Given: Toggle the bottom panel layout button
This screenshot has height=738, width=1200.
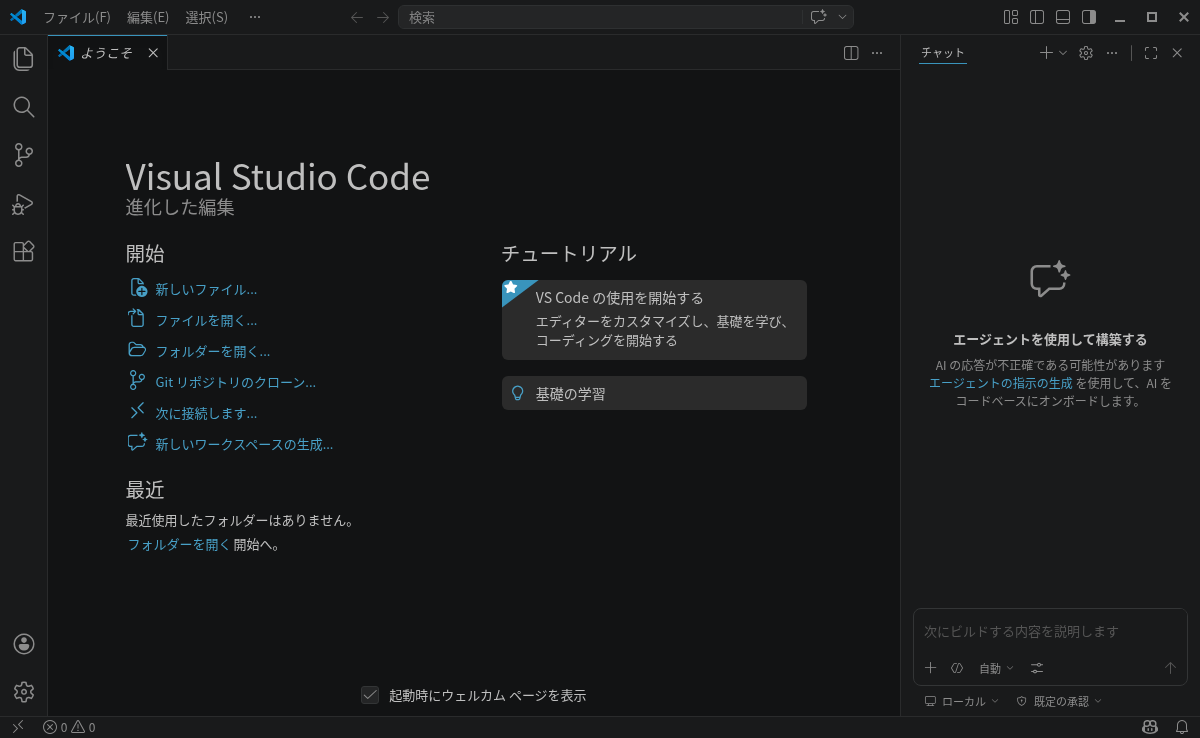Looking at the screenshot, I should [x=1063, y=17].
